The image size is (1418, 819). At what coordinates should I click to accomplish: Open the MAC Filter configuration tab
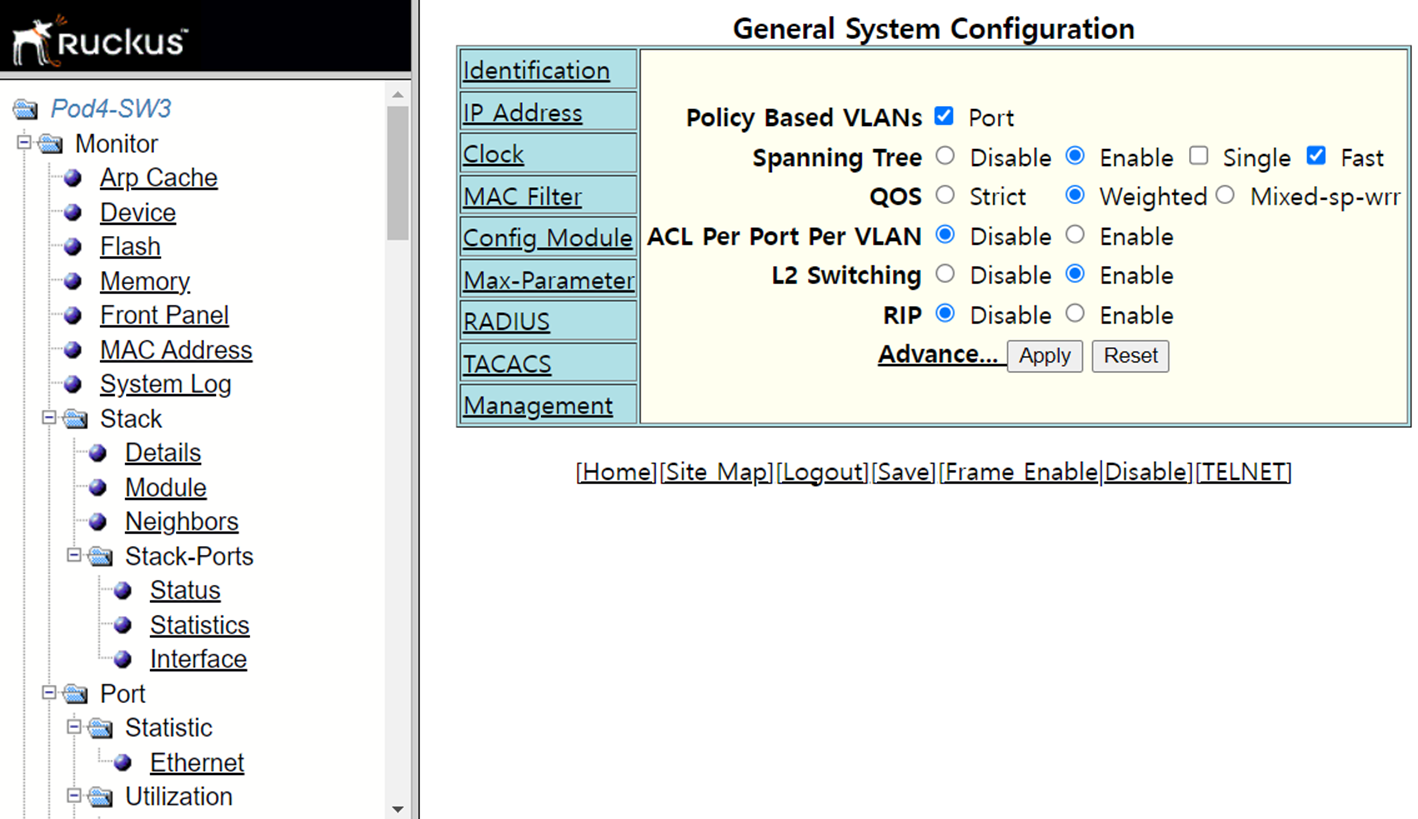click(522, 196)
